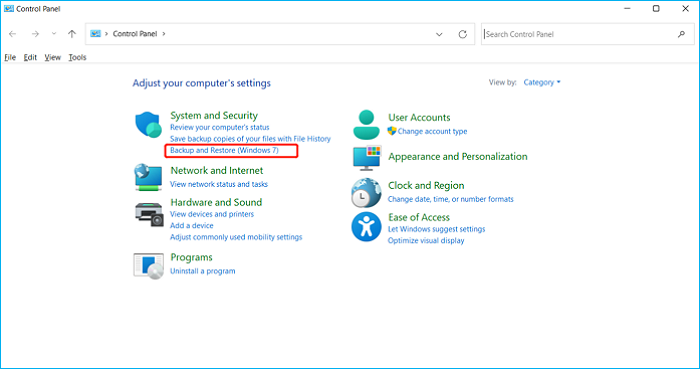Viewport: 700px width, 369px height.
Task: Click Change account type link
Action: tap(432, 131)
